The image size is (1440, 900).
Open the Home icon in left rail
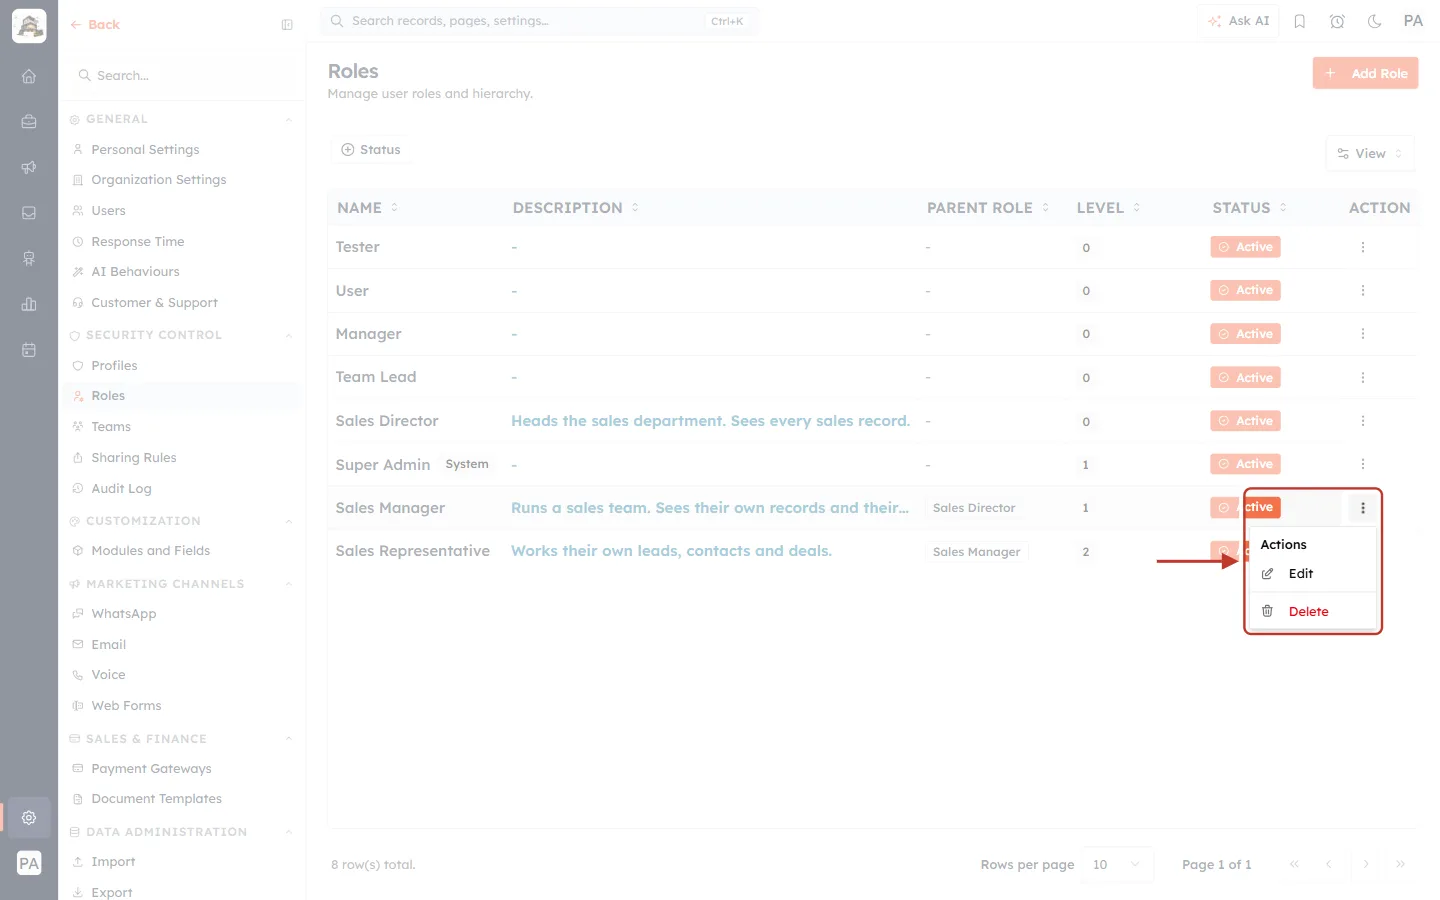(x=29, y=76)
